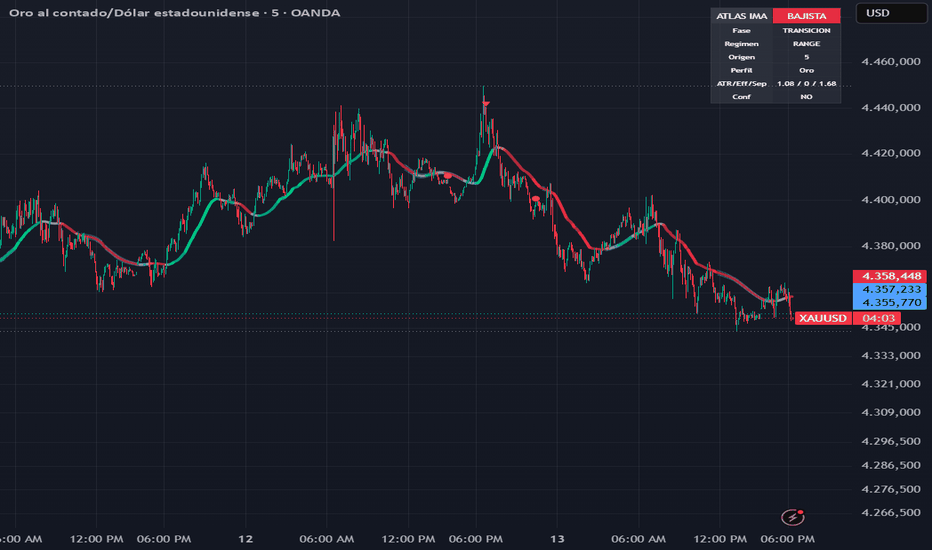Click the 4.400,000 price scale value

click(x=890, y=200)
